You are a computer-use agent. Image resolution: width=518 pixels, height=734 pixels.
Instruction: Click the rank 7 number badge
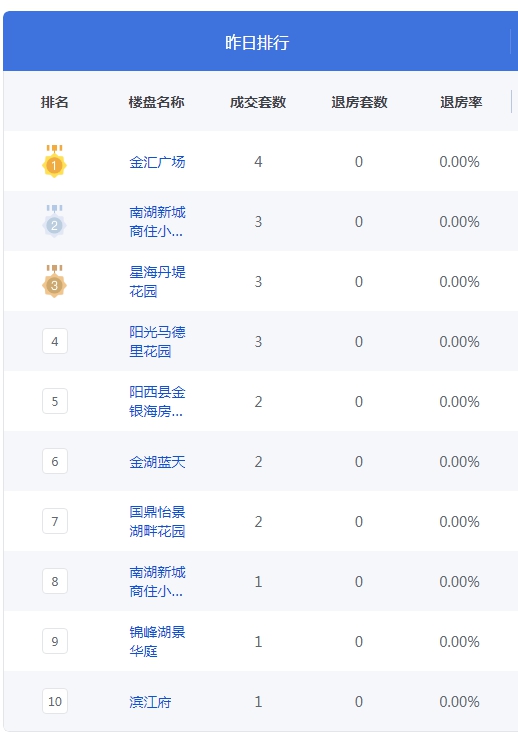[55, 521]
